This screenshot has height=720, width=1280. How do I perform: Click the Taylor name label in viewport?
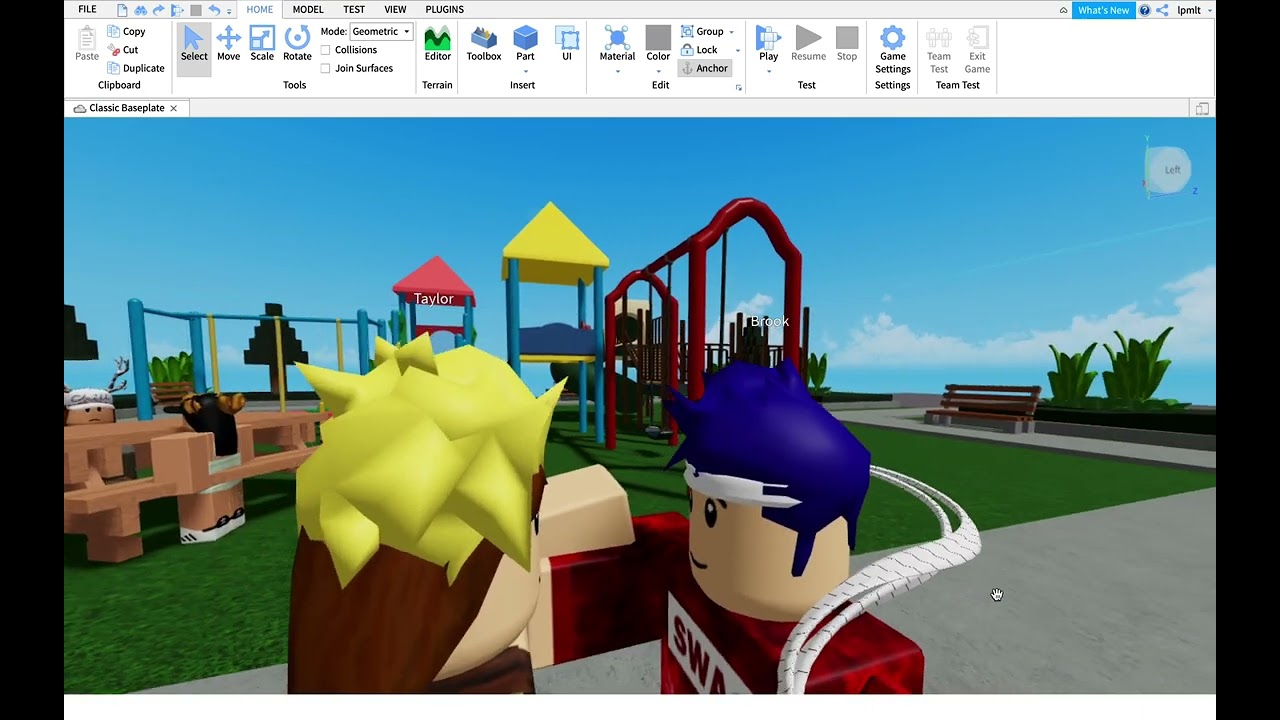pyautogui.click(x=434, y=299)
